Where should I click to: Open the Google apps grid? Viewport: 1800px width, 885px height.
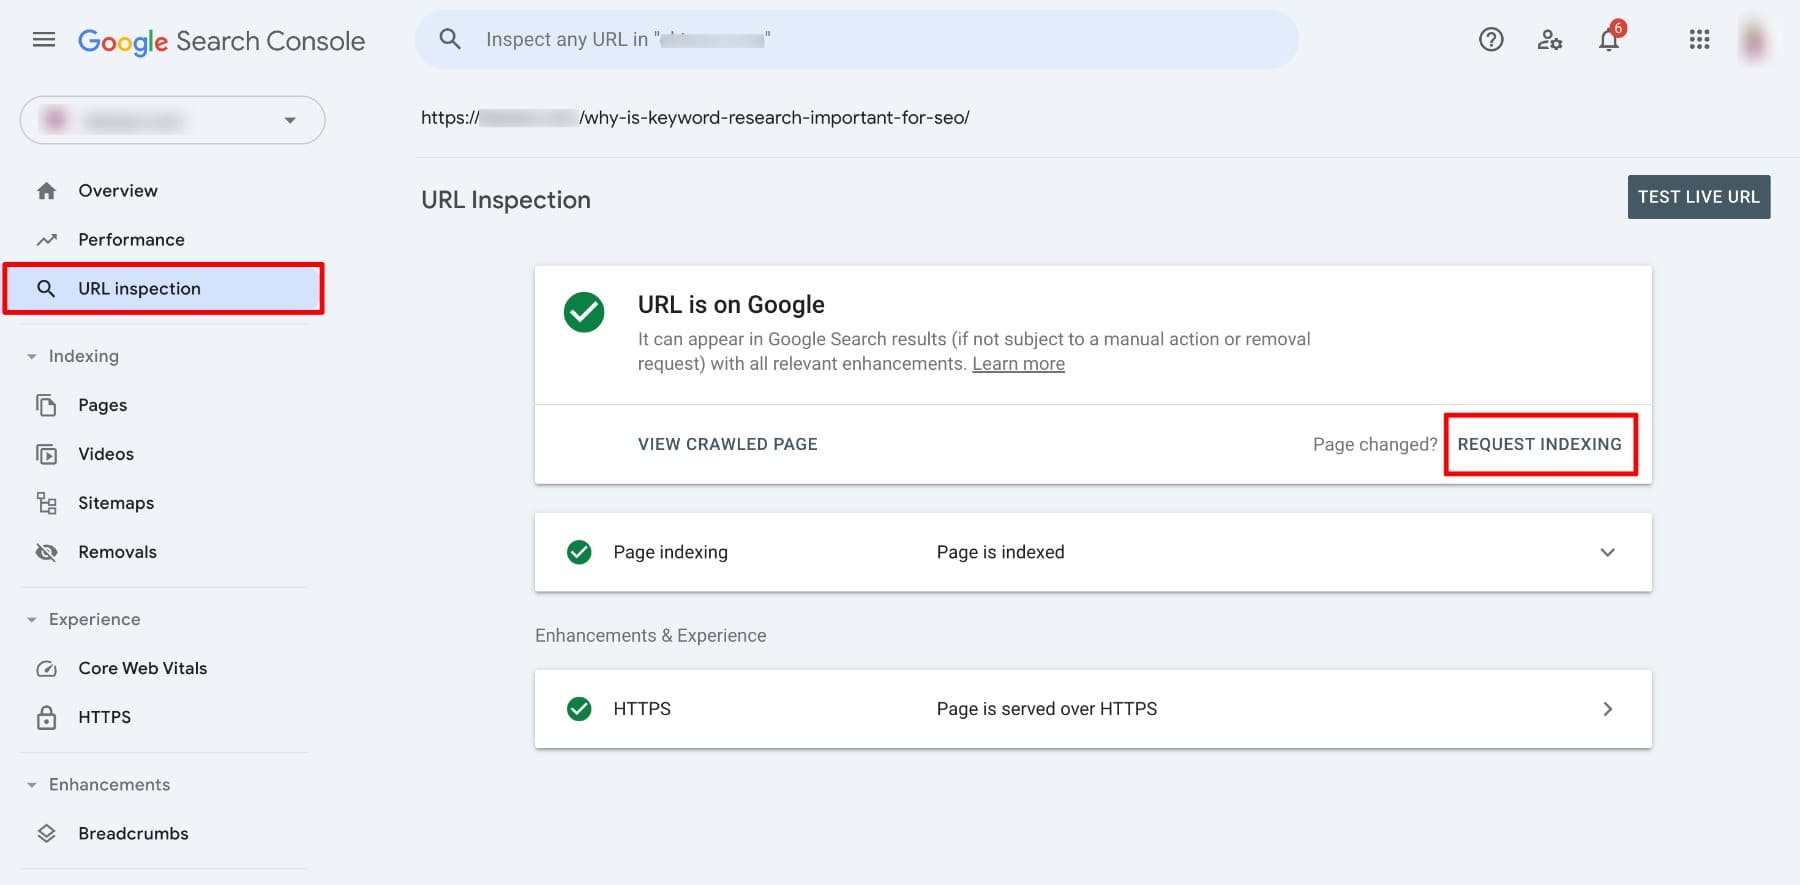(x=1699, y=40)
